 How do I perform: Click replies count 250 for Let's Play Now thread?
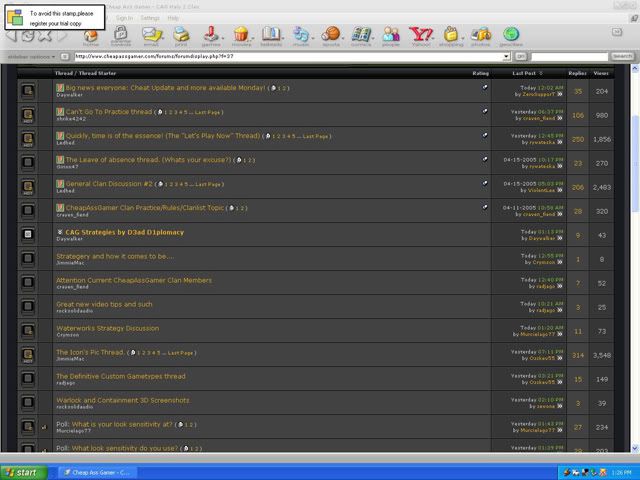point(578,140)
